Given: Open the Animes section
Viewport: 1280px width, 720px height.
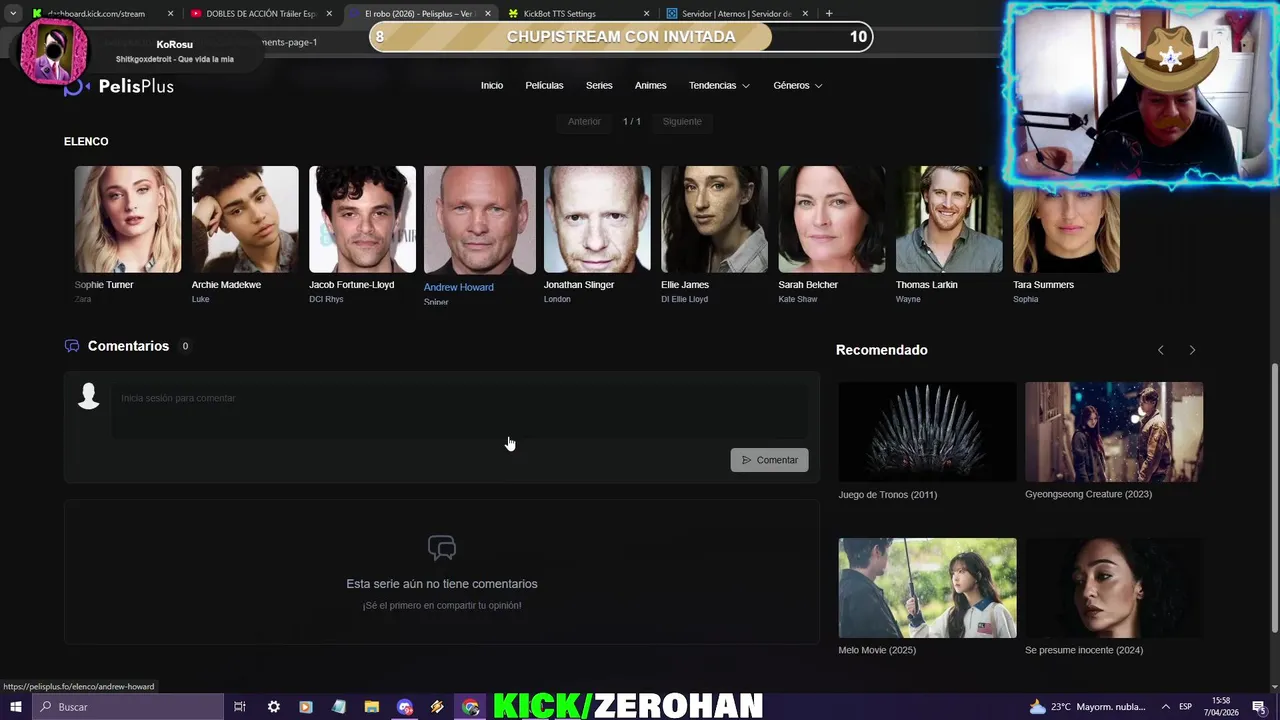Looking at the screenshot, I should (650, 86).
